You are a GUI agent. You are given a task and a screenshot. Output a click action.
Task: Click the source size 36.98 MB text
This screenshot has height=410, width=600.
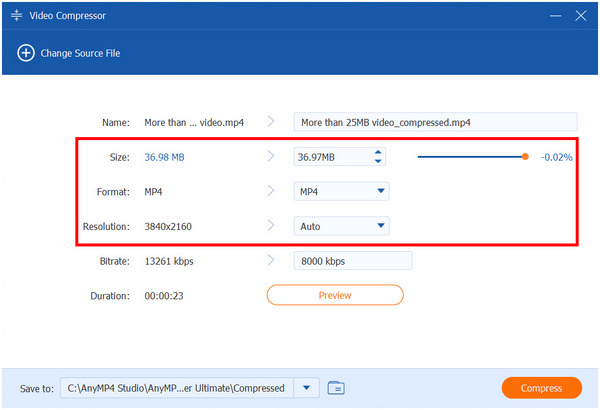click(x=164, y=157)
